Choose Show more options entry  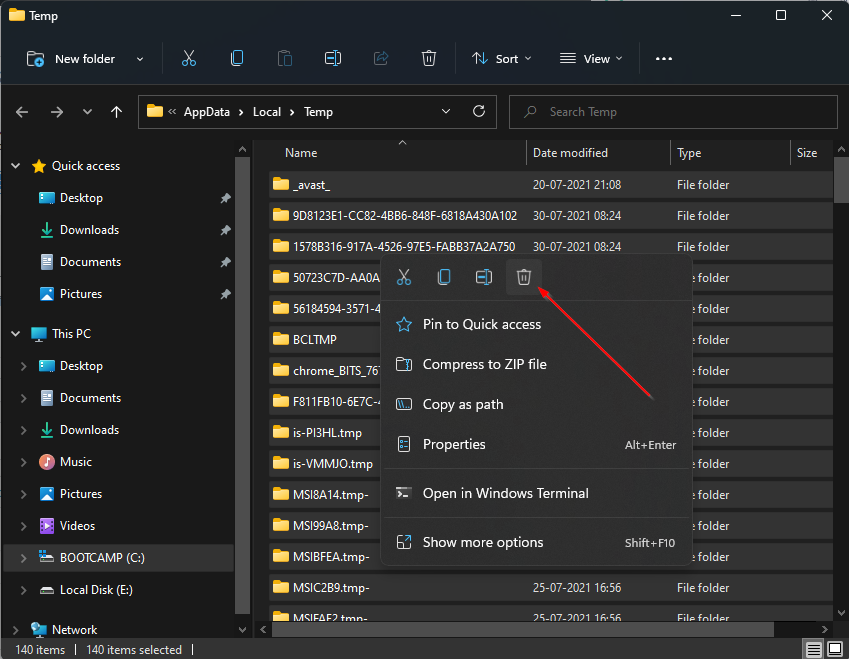[483, 542]
